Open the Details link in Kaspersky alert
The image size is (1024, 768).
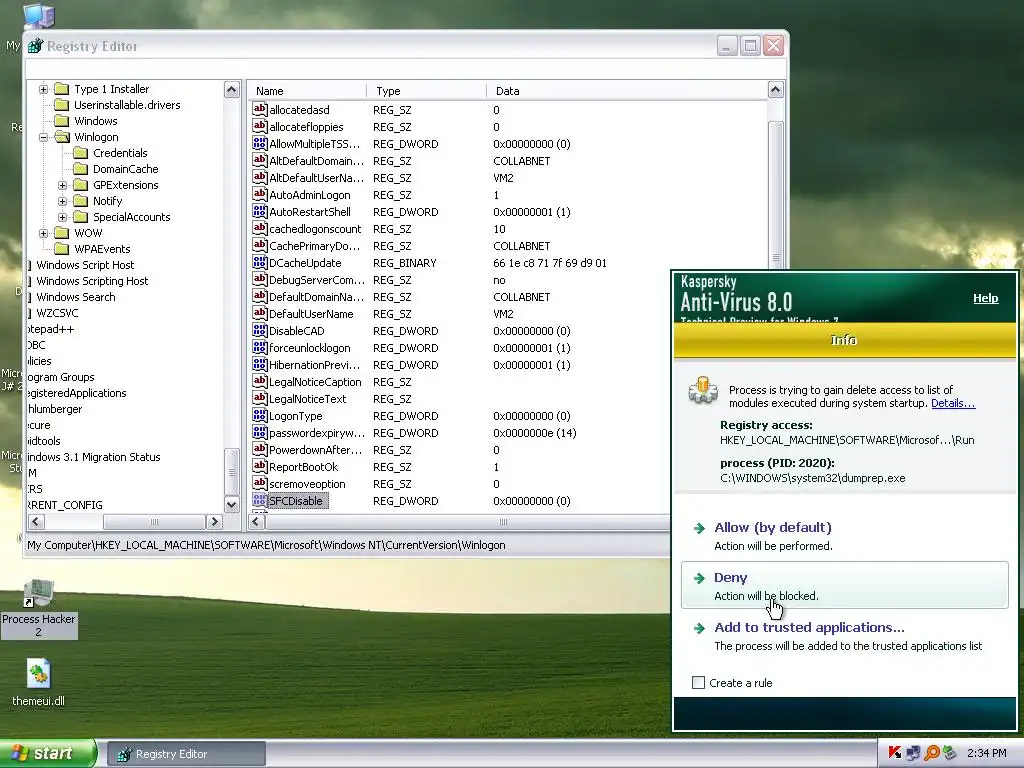pos(953,403)
